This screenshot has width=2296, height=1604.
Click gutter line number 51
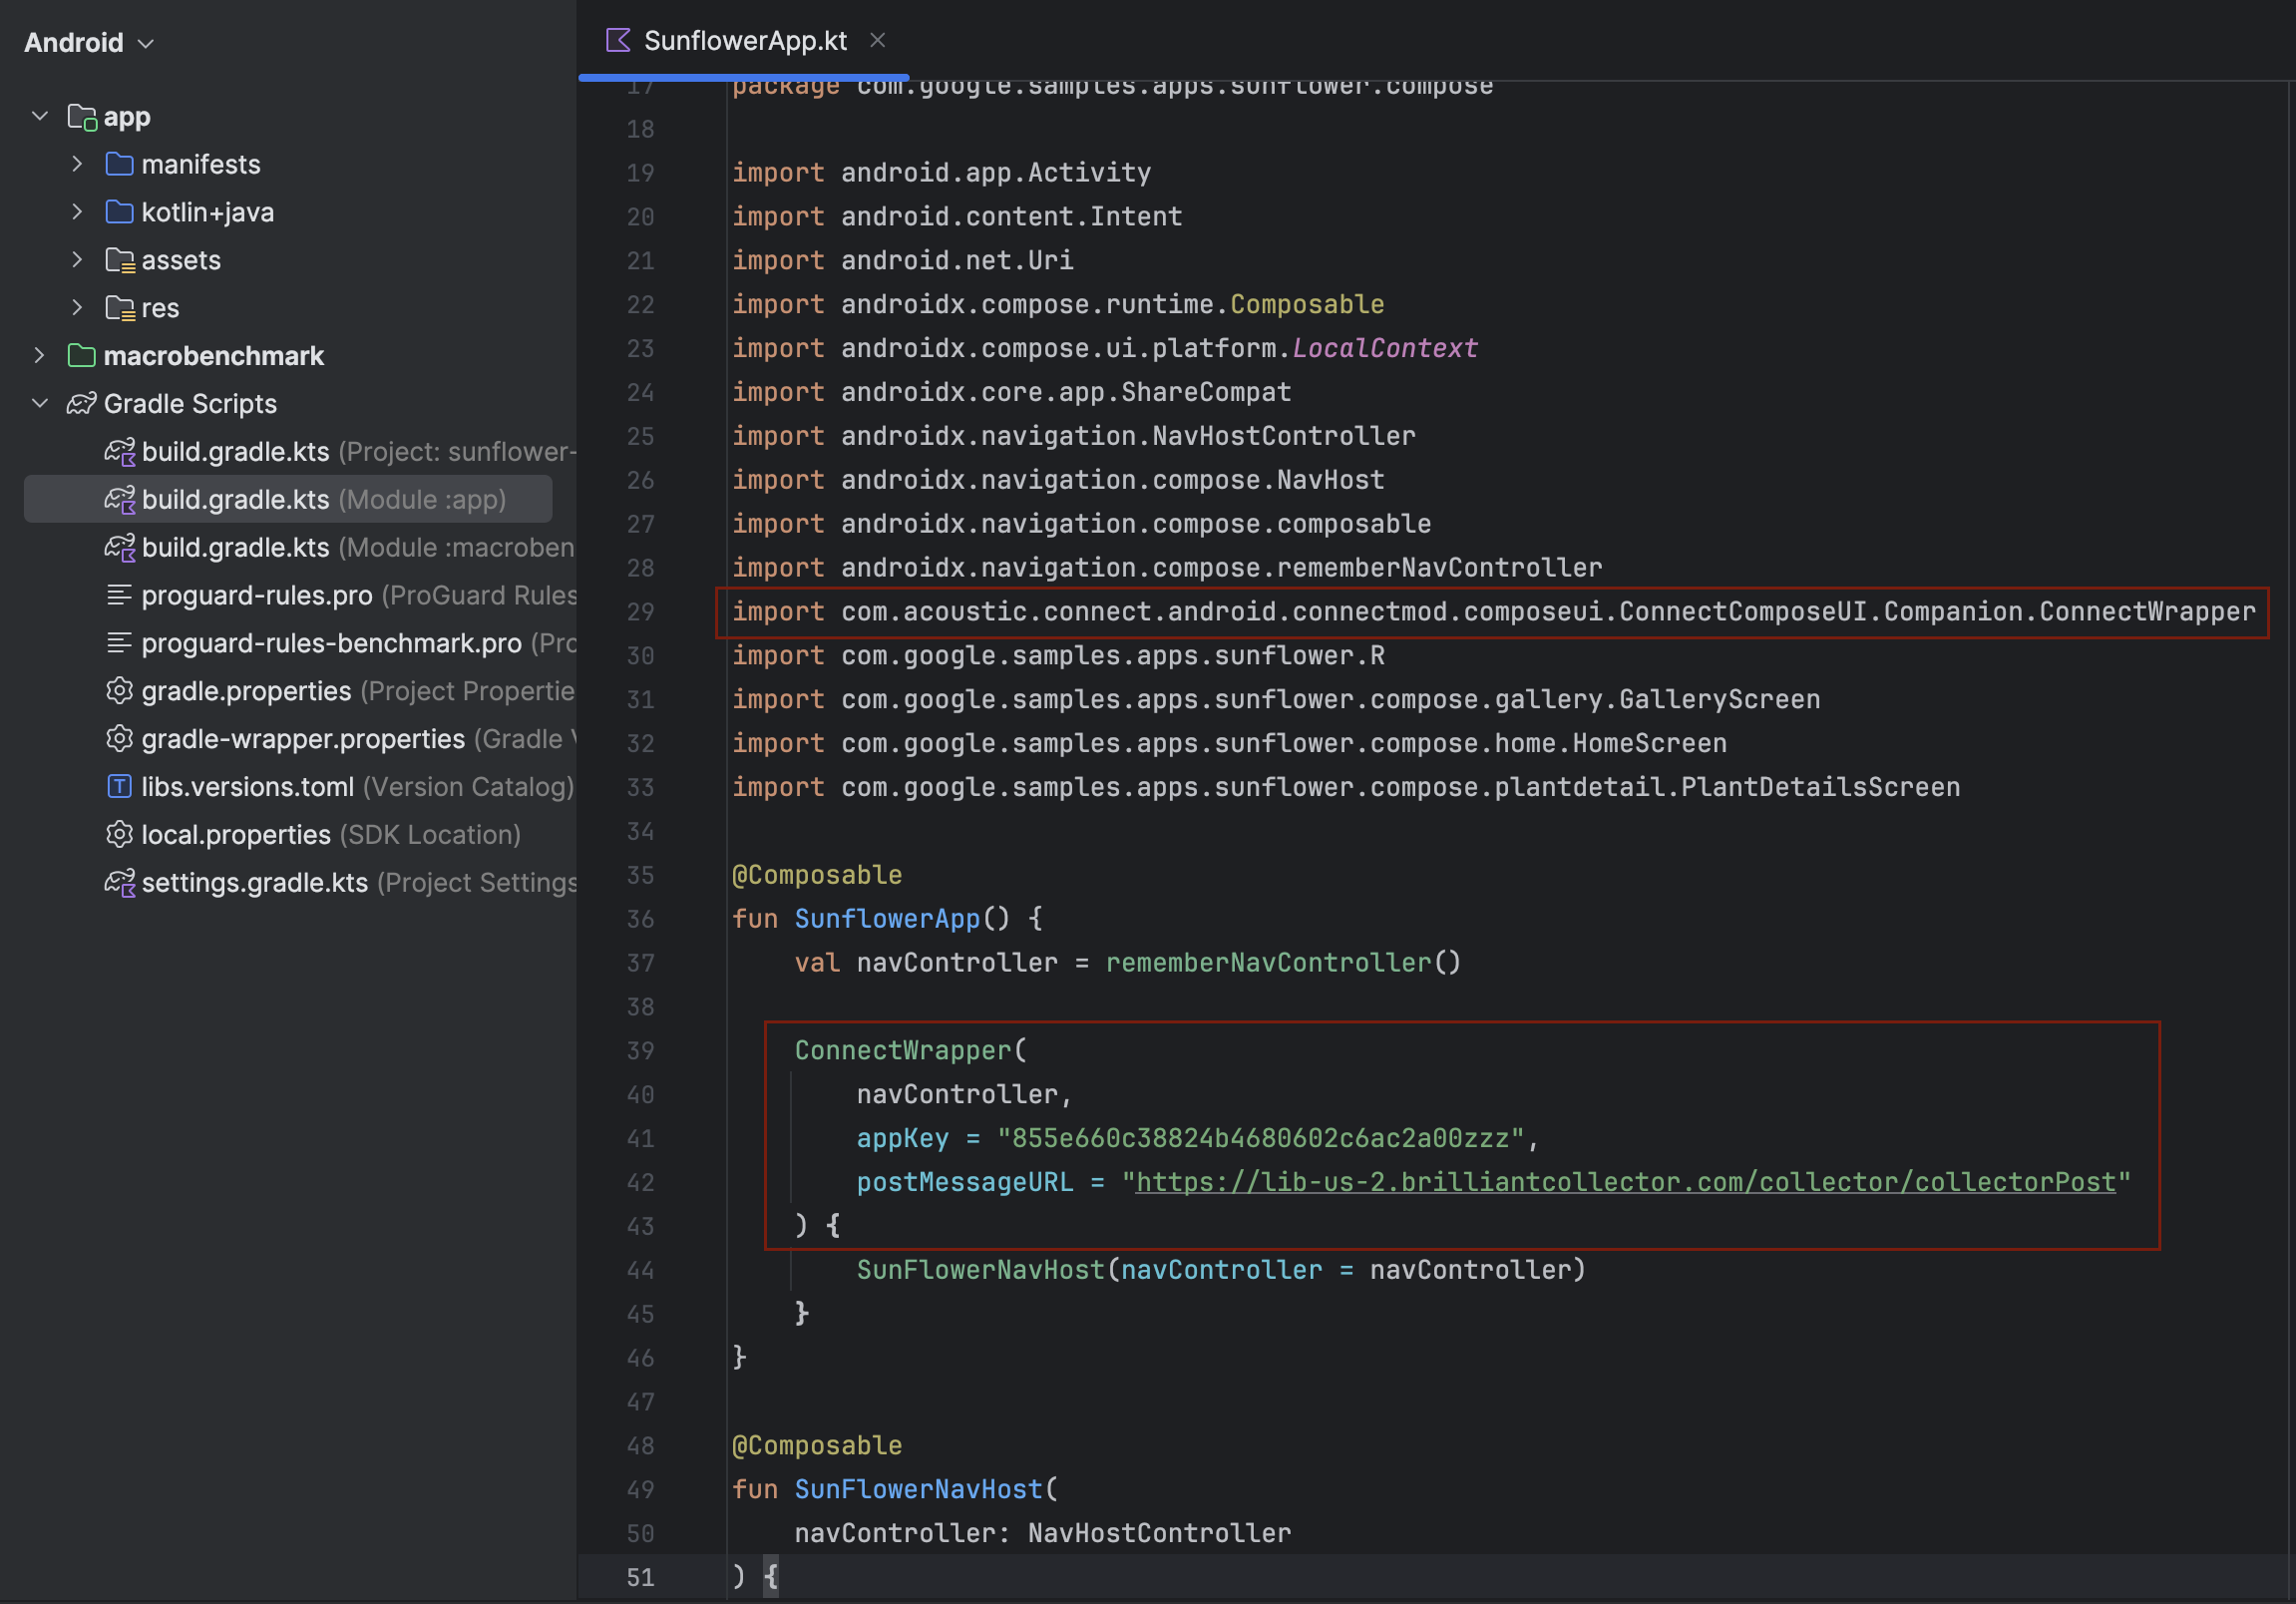click(x=640, y=1578)
